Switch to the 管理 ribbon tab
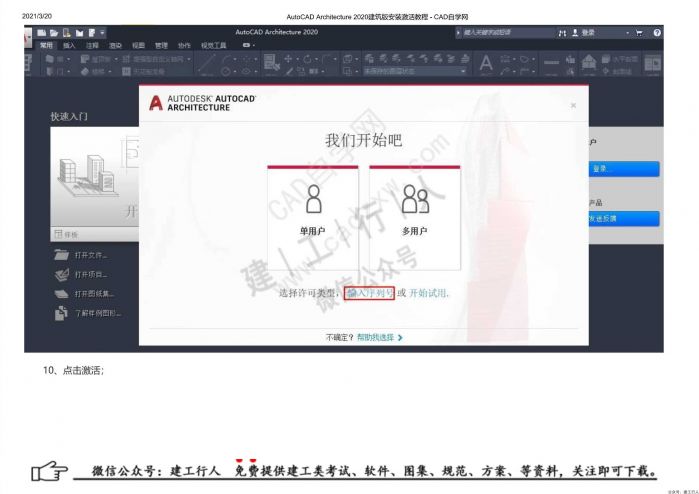This screenshot has width=699, height=494. [x=161, y=45]
